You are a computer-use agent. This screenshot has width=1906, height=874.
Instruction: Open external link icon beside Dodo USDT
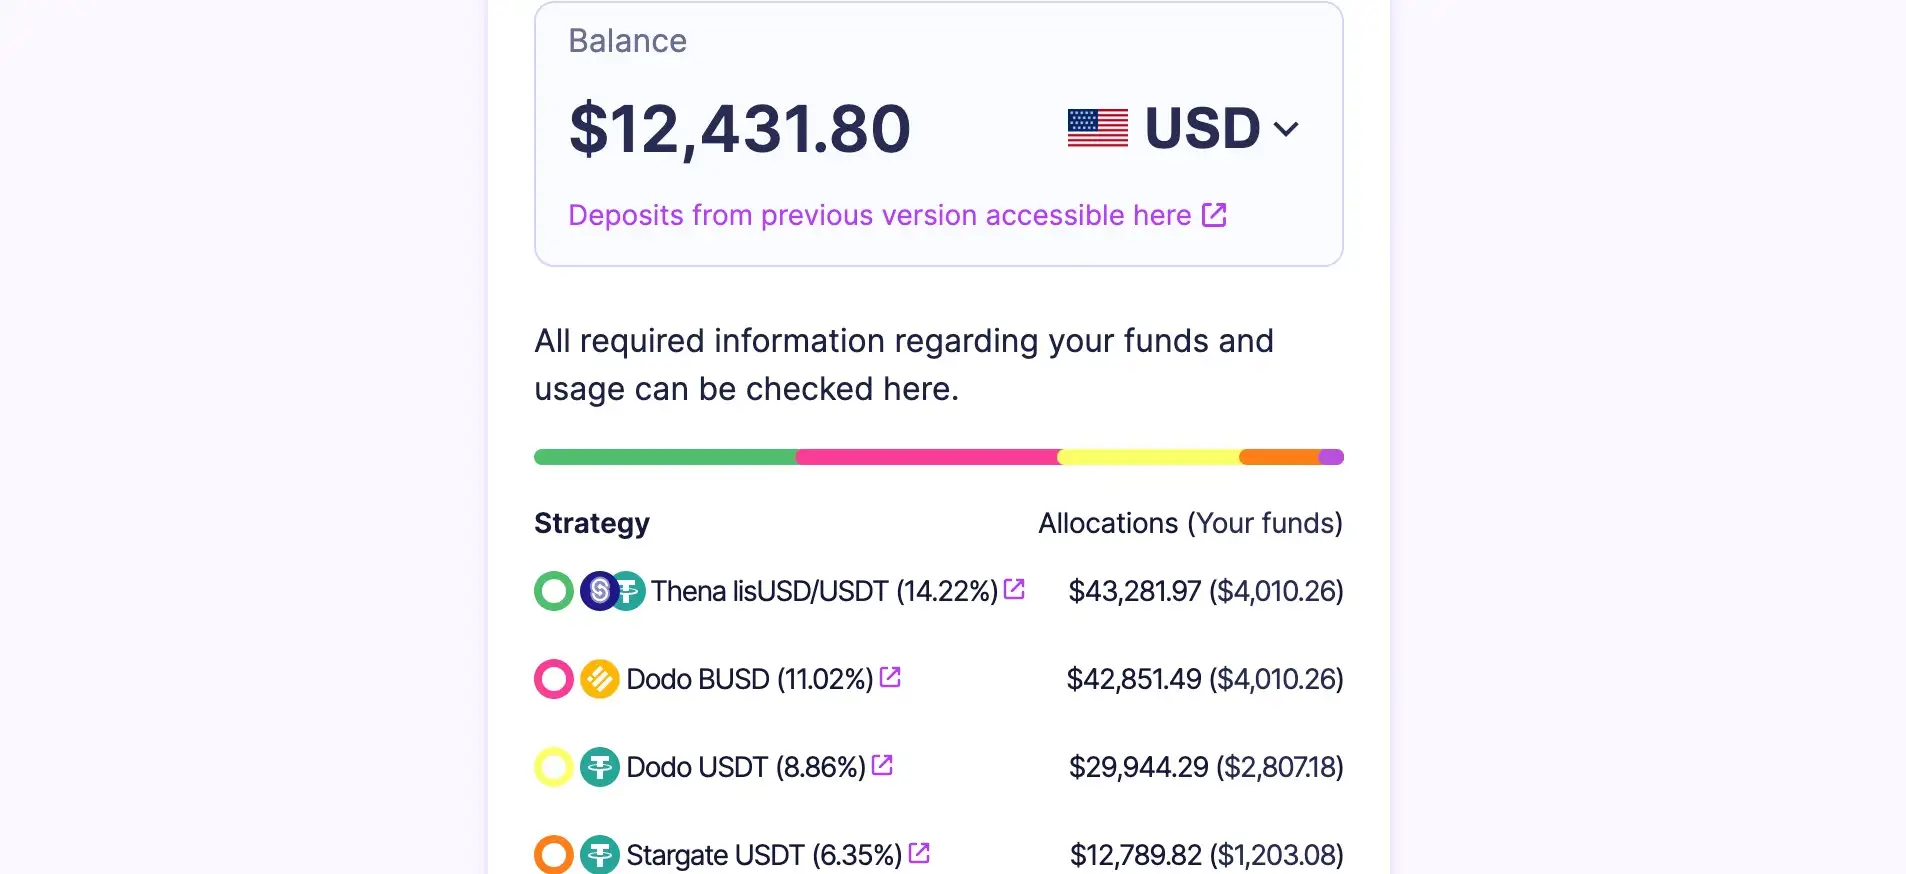pyautogui.click(x=882, y=765)
